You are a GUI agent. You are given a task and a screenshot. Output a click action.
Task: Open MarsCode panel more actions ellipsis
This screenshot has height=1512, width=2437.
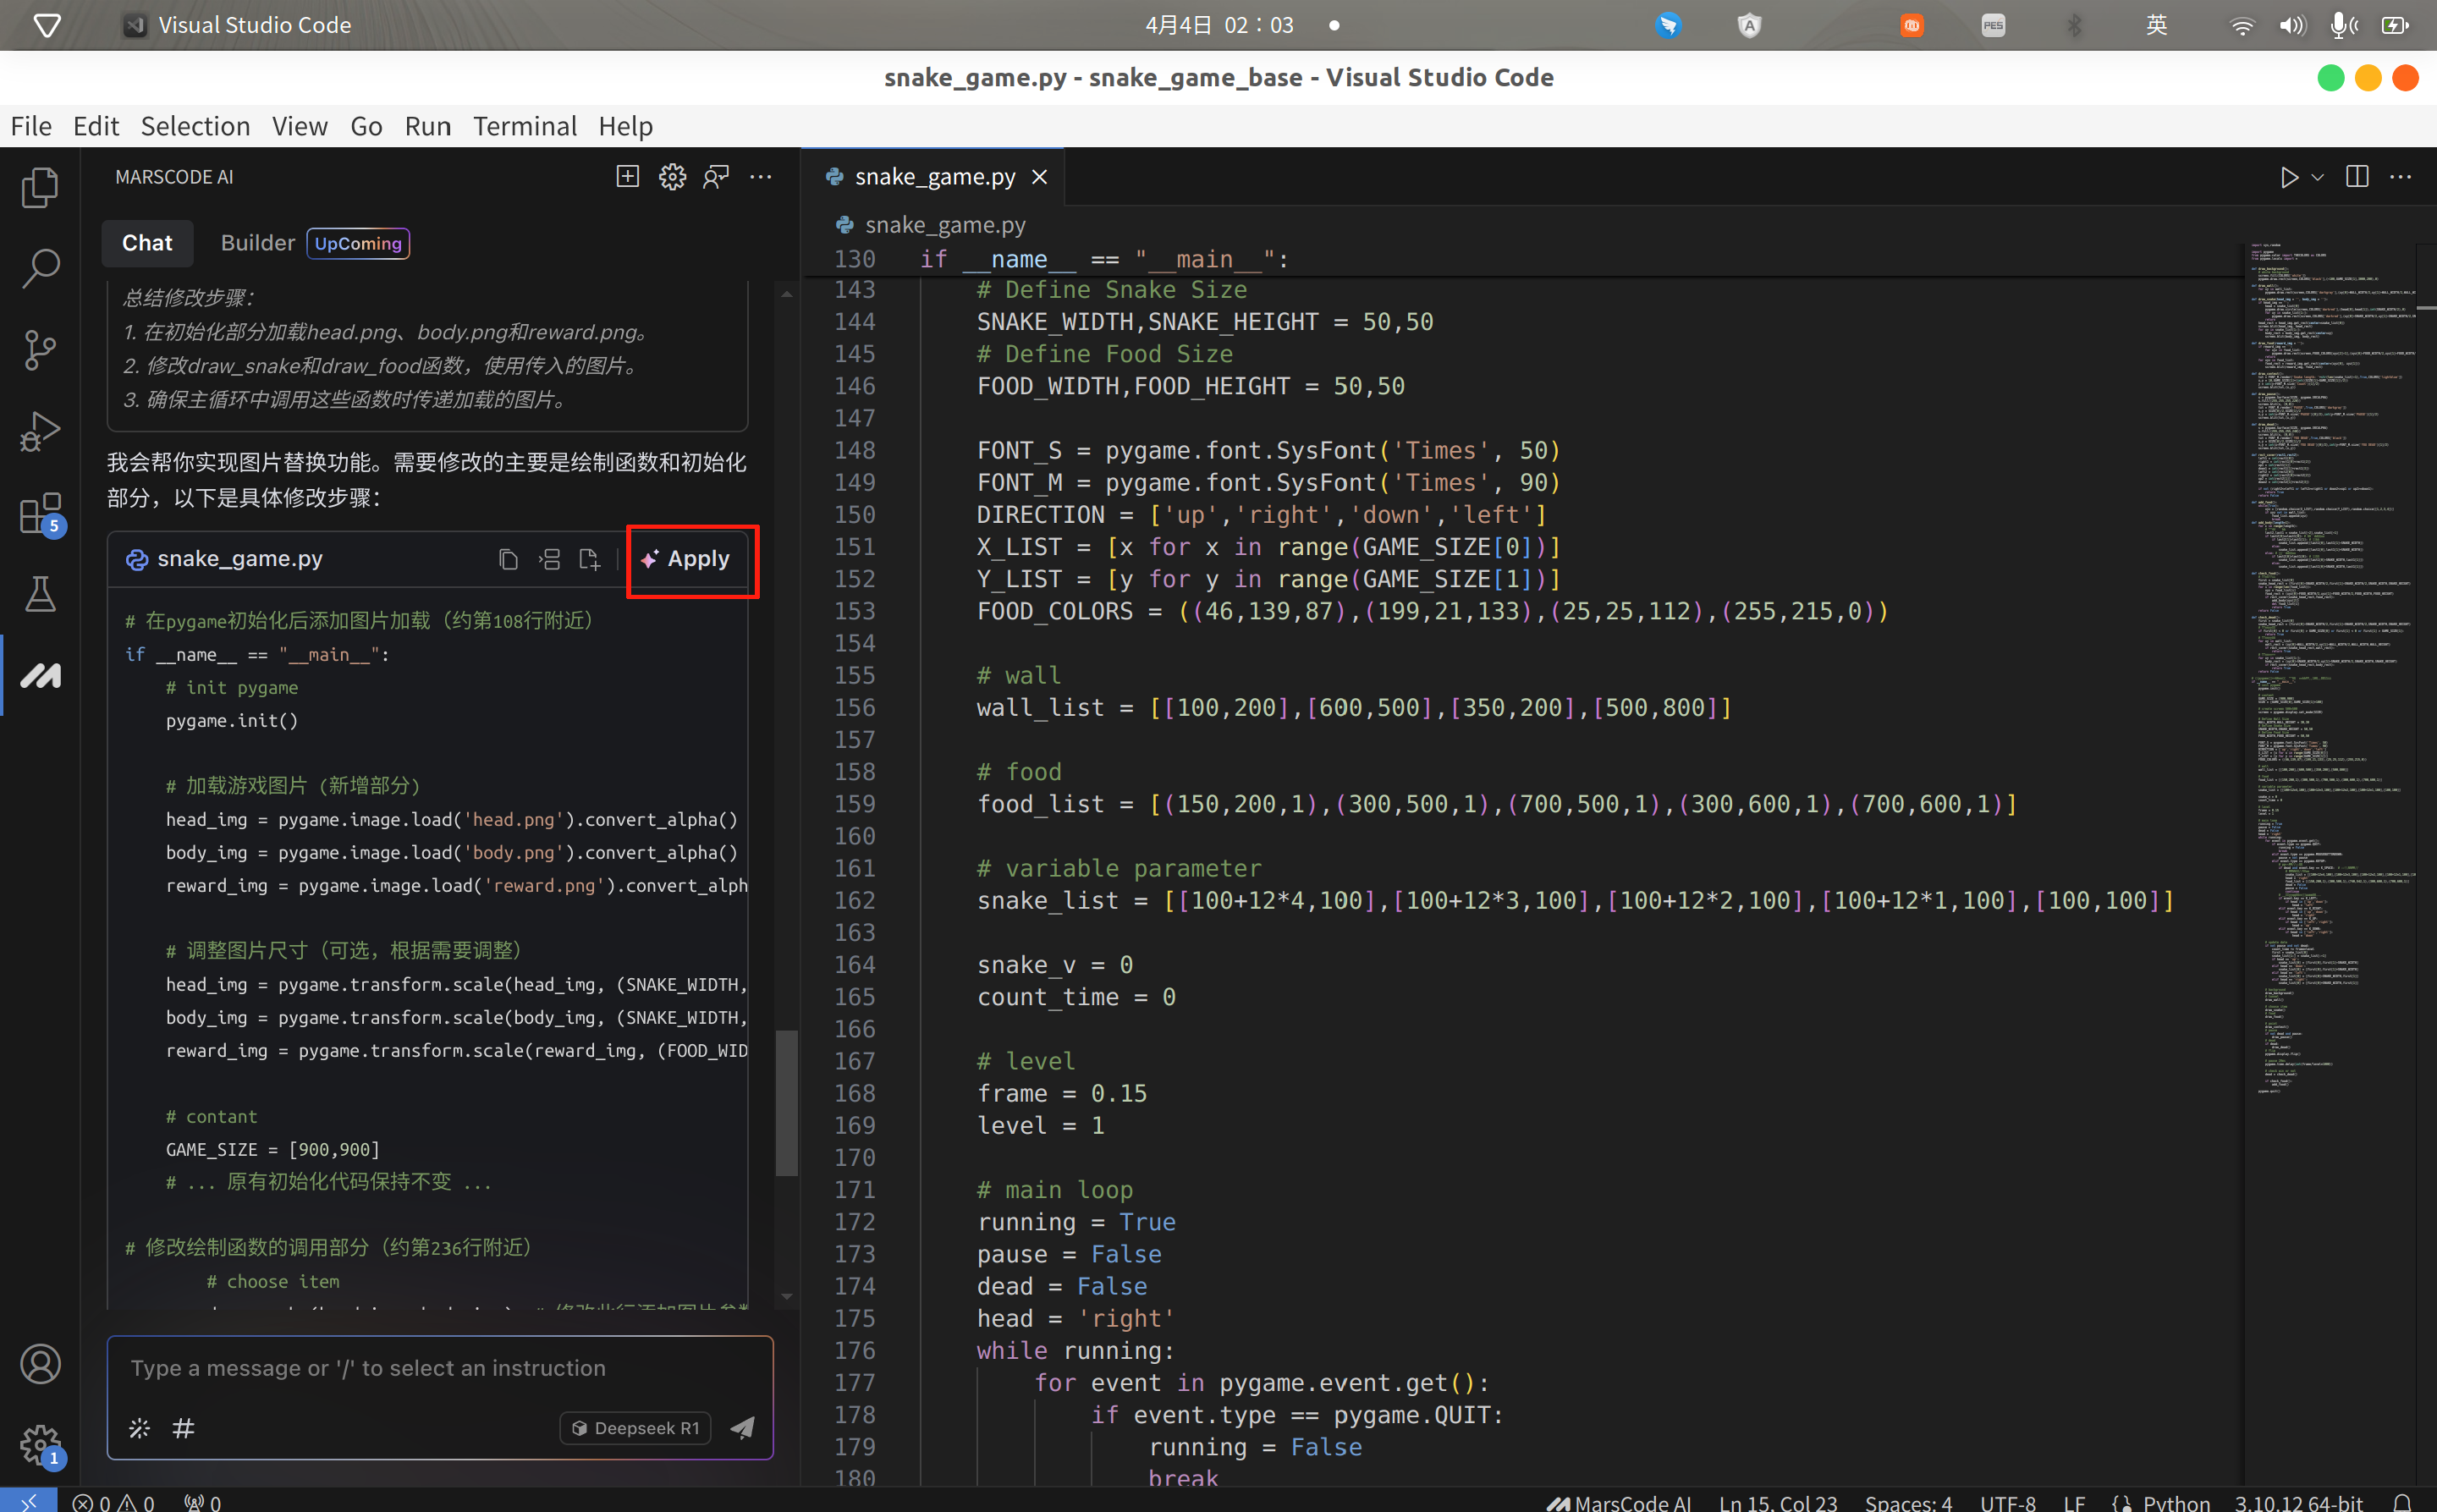pos(761,177)
